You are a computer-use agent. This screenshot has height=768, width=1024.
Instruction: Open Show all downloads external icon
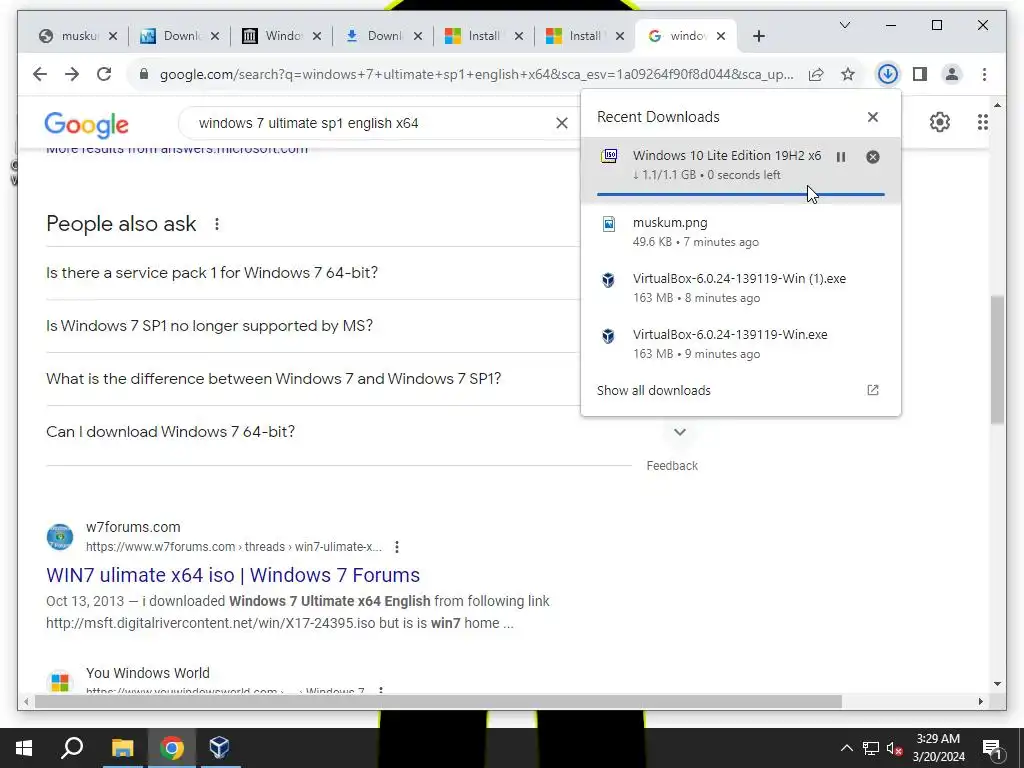tap(872, 390)
